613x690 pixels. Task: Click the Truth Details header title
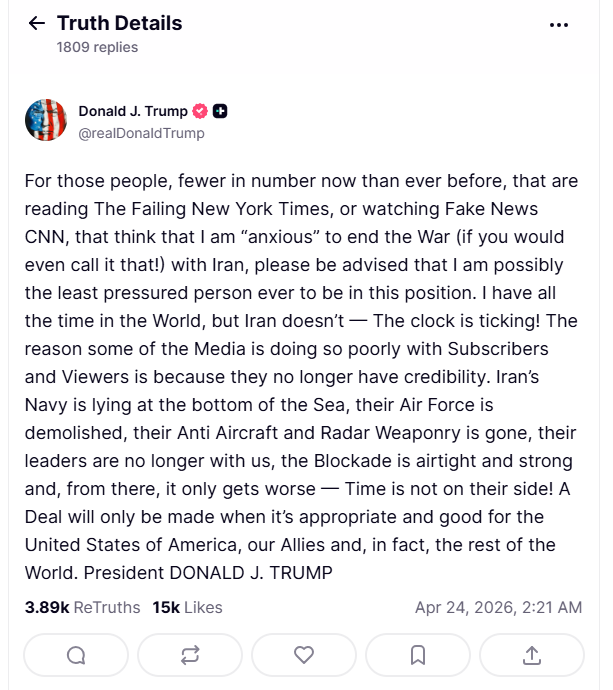[x=119, y=23]
